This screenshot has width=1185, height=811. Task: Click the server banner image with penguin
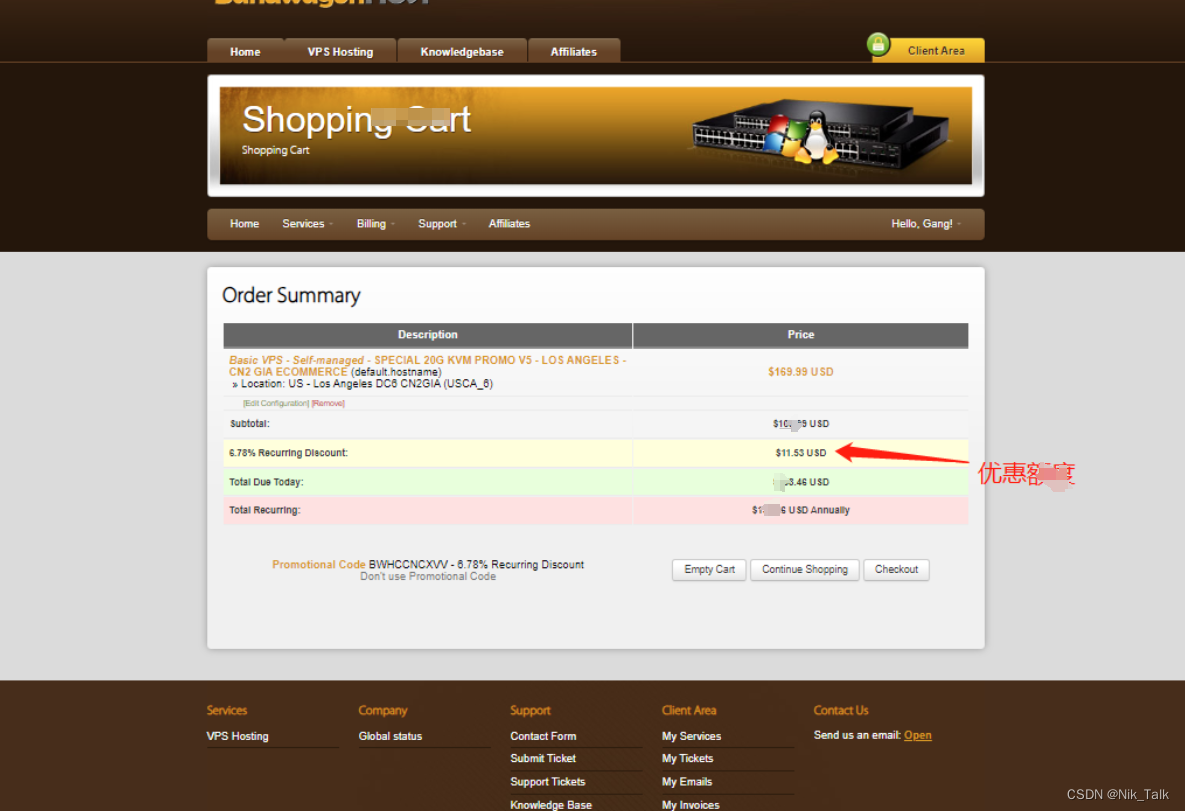pyautogui.click(x=819, y=135)
